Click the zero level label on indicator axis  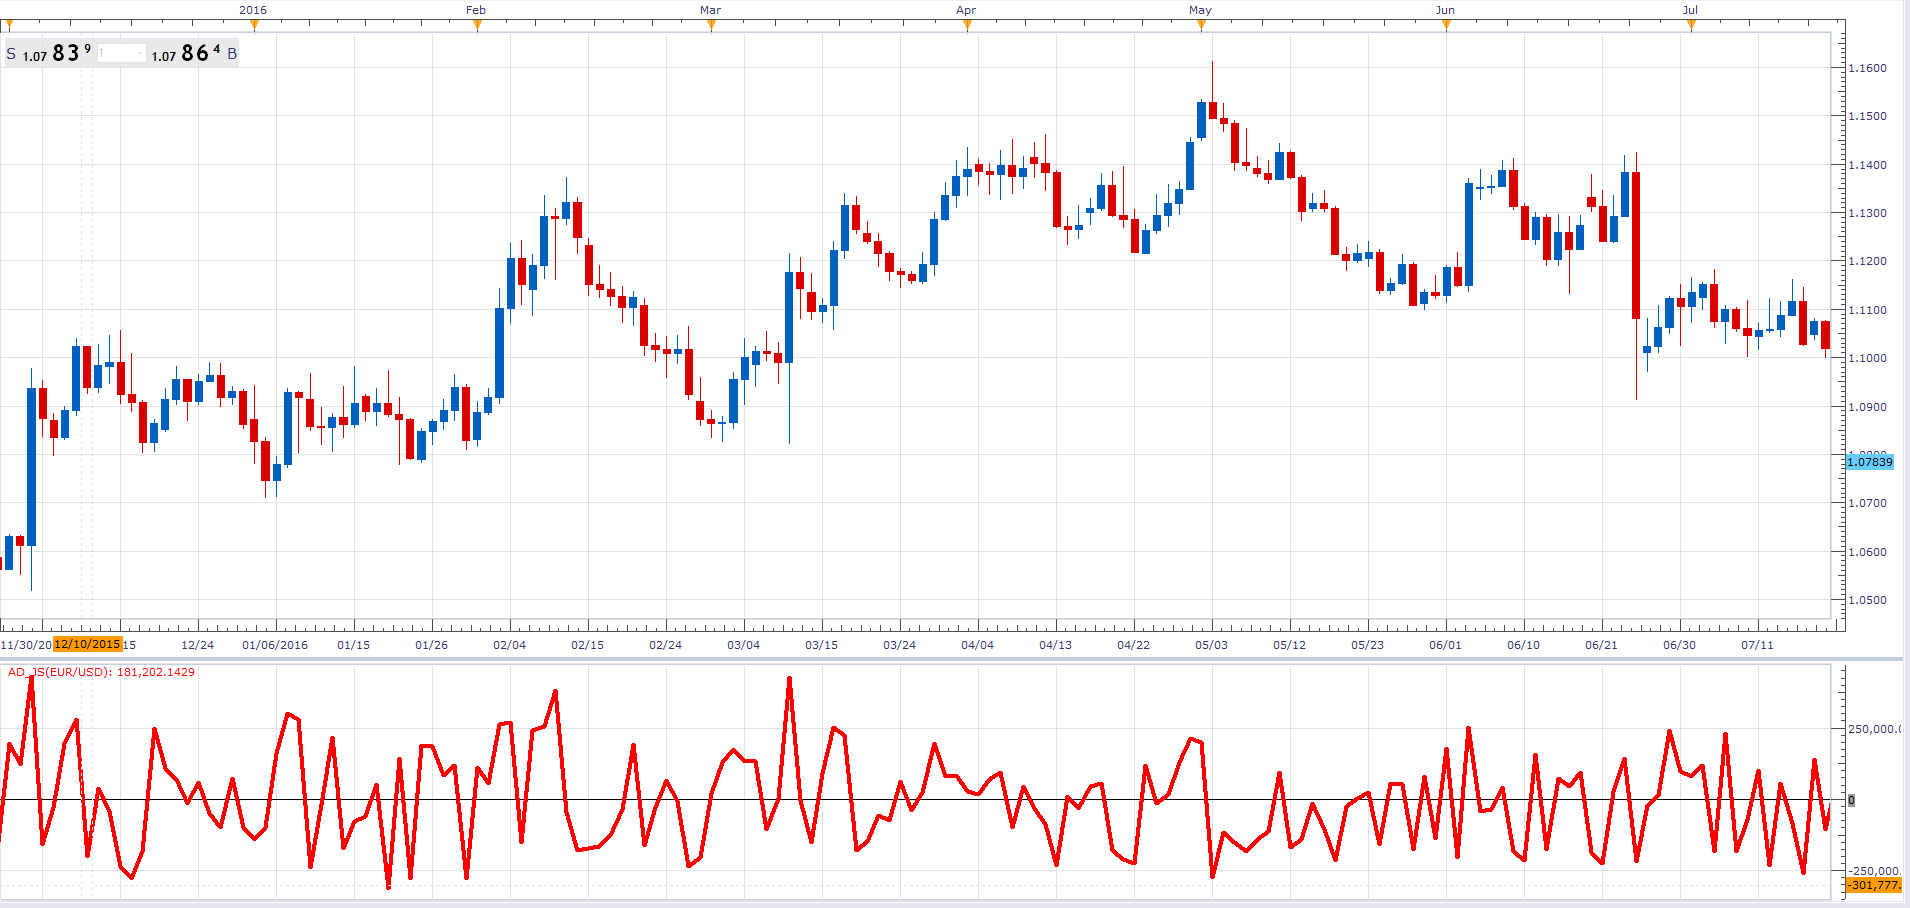[1851, 800]
